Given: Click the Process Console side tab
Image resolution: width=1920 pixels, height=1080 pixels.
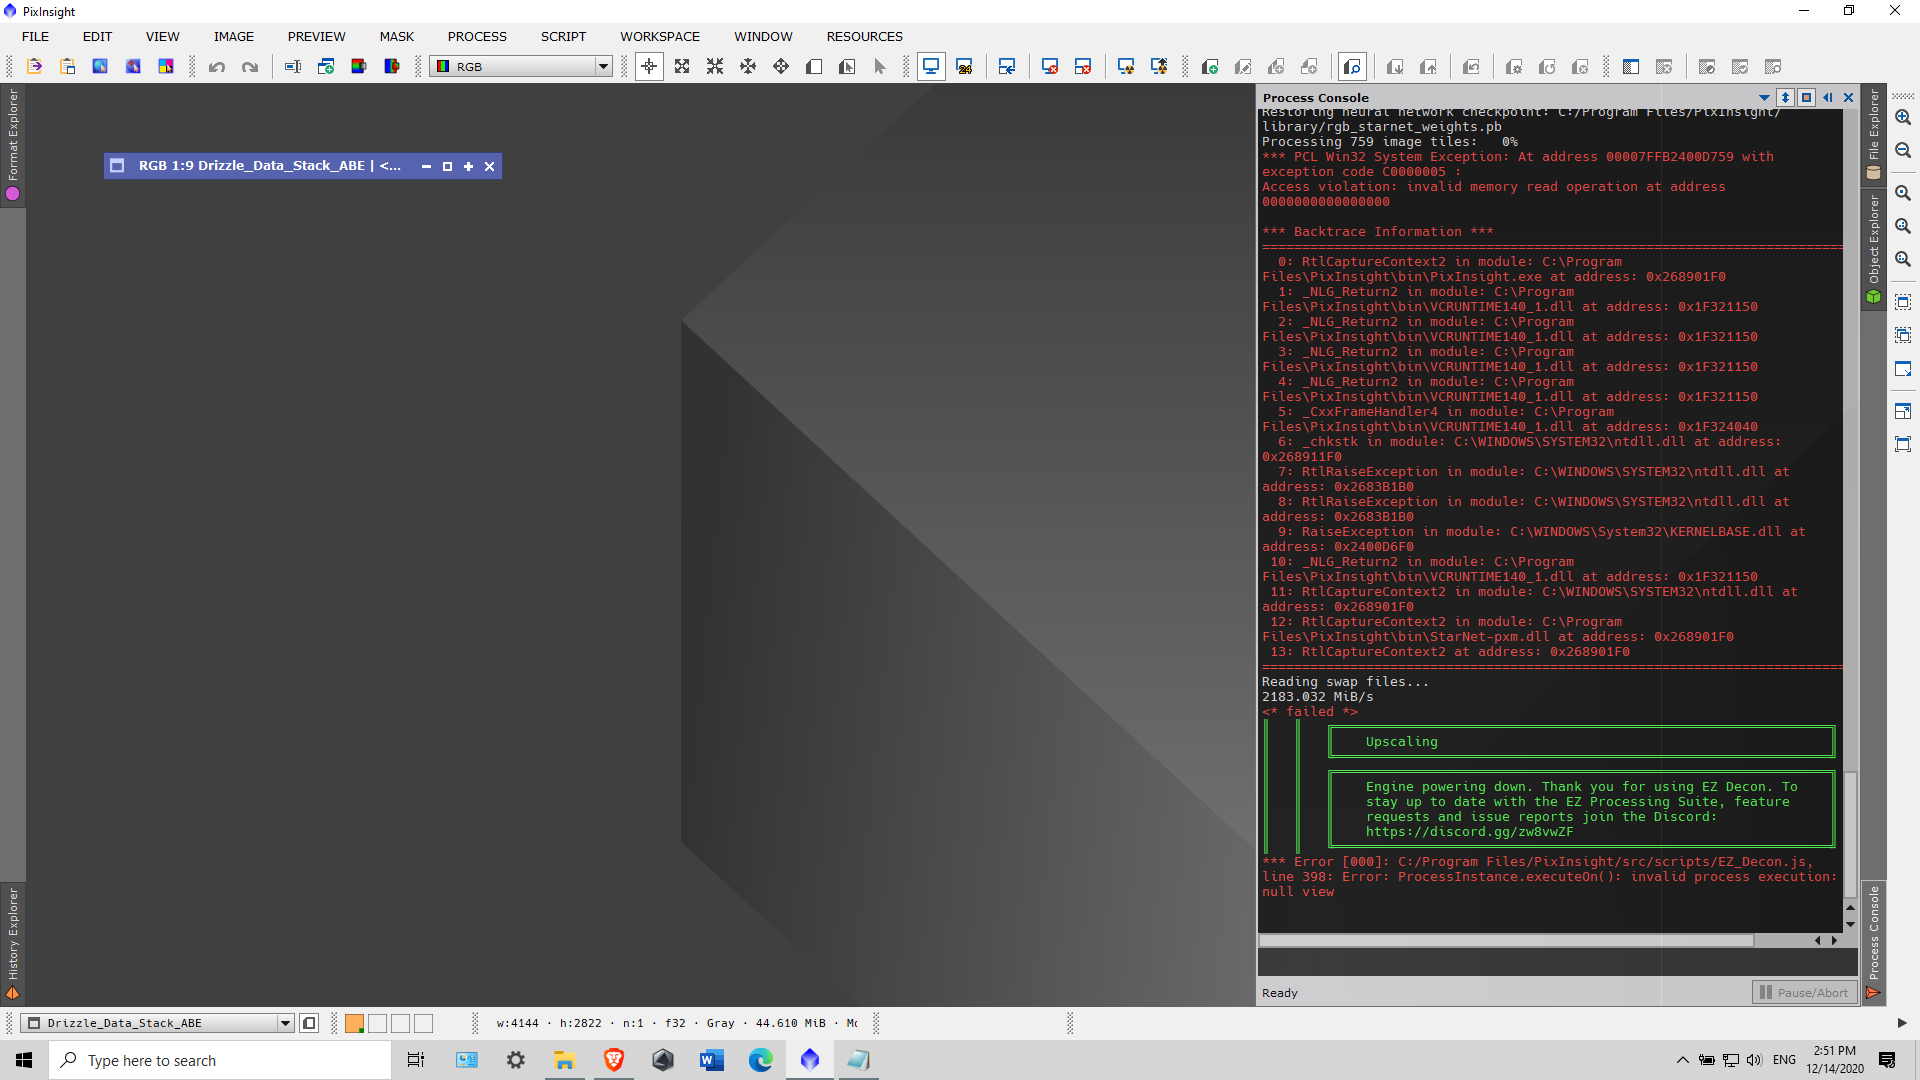Looking at the screenshot, I should point(1874,942).
